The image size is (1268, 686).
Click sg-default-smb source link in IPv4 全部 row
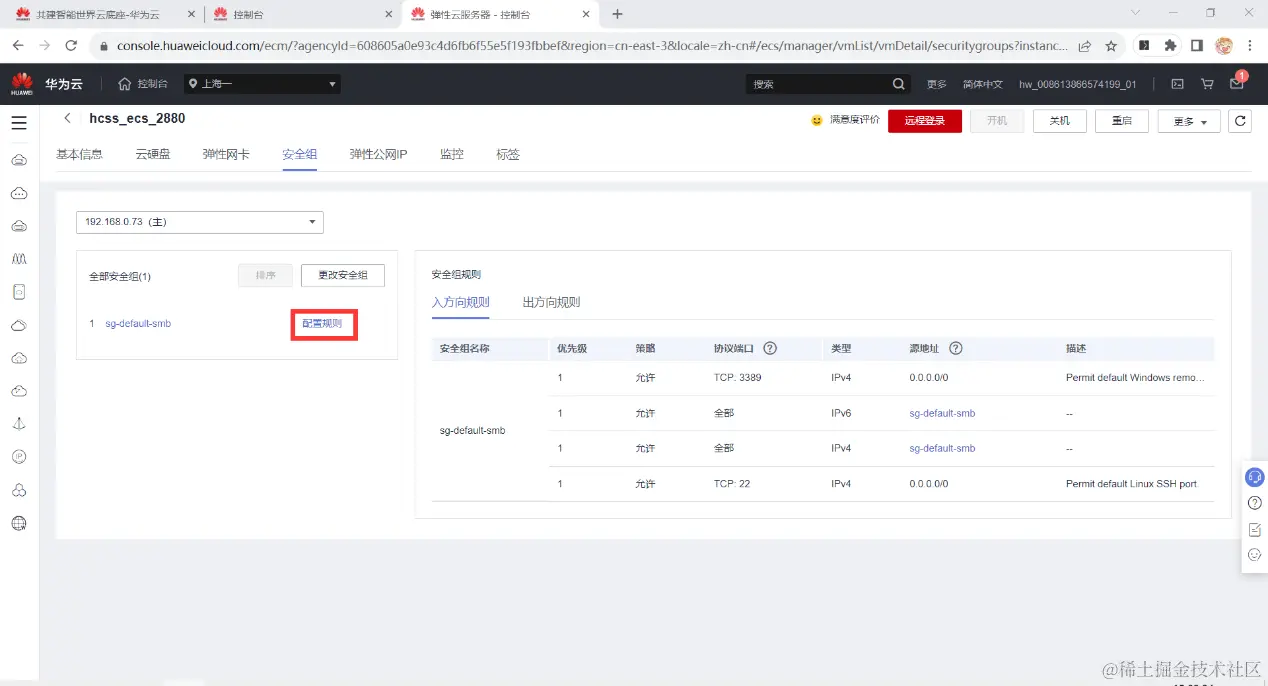point(942,448)
